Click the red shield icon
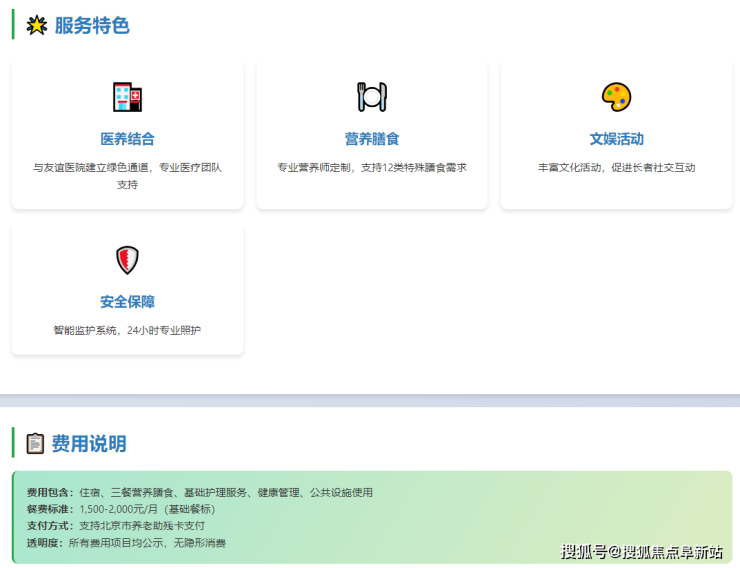The image size is (740, 568). (127, 260)
